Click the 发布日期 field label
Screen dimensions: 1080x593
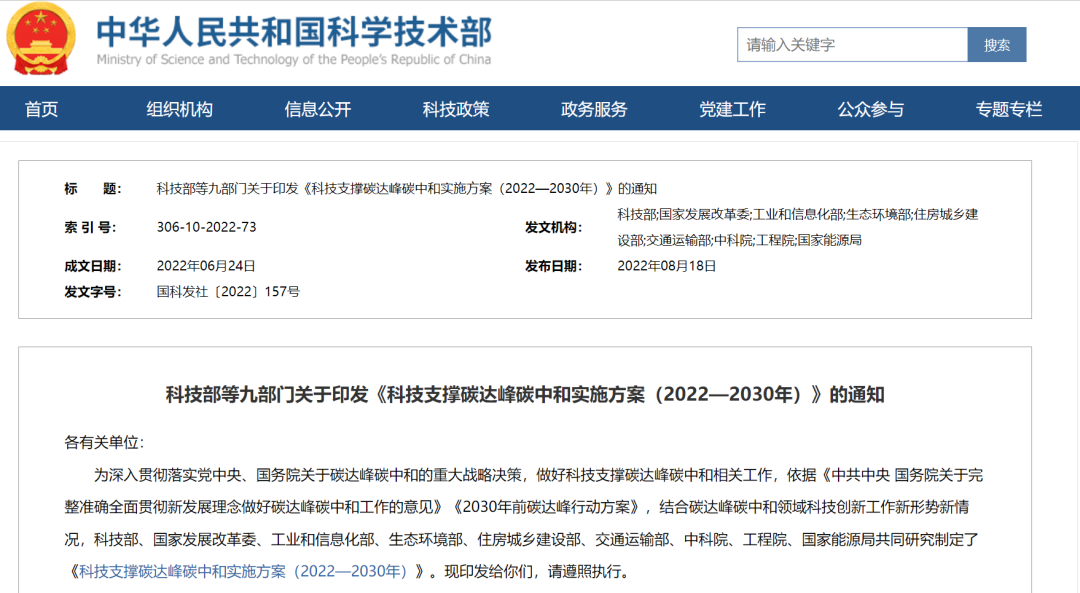(x=553, y=266)
